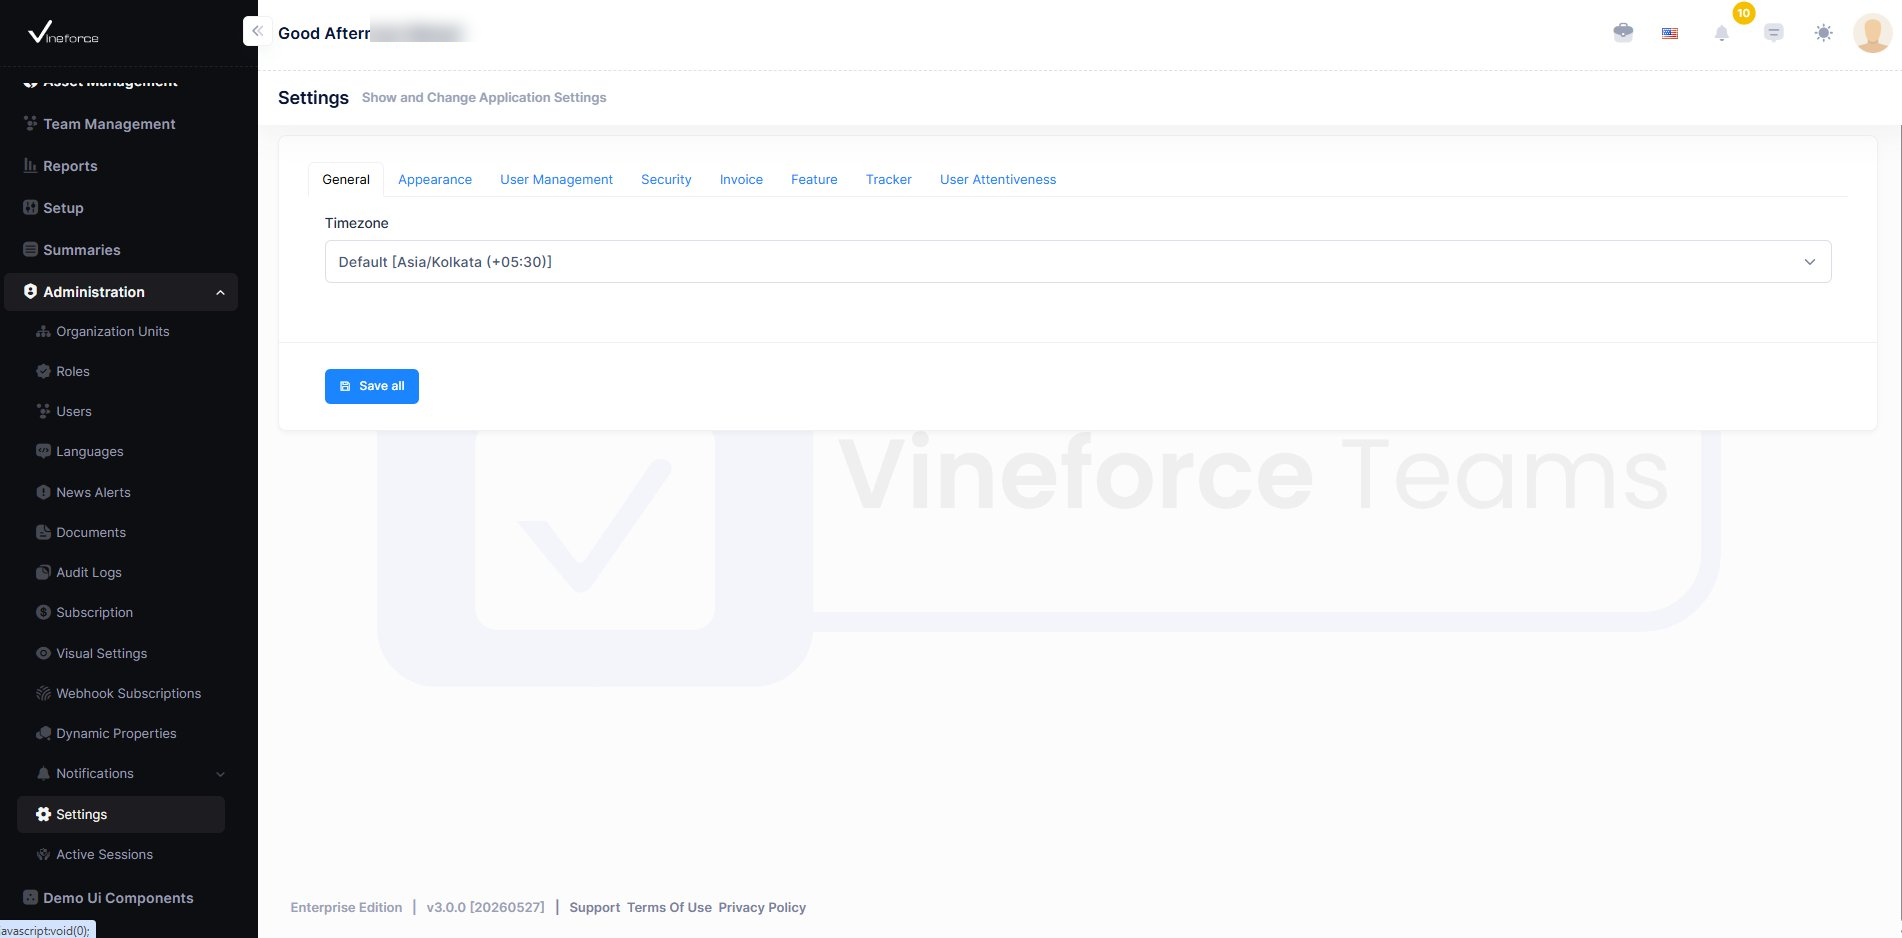Screen dimensions: 1902x938
Task: Click the notification count badge 10
Action: click(x=1744, y=13)
